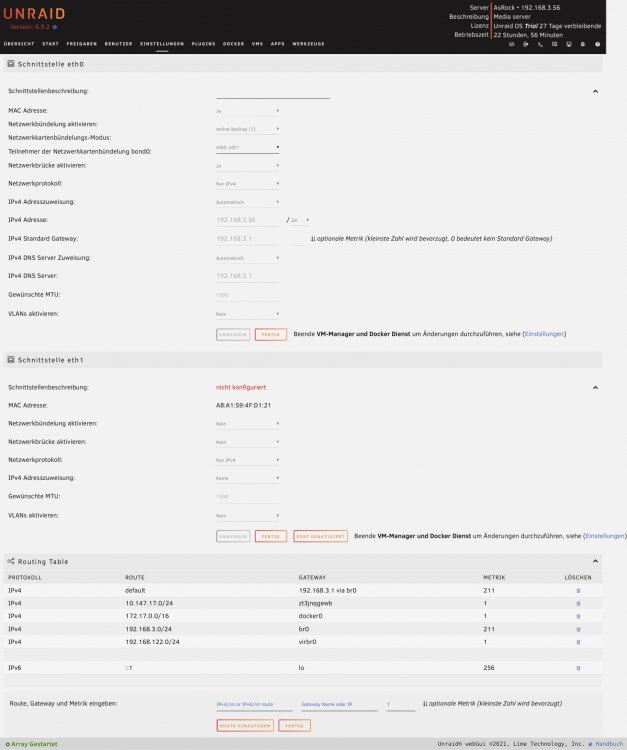The height and width of the screenshot is (750, 627).
Task: Collapse the Routing Table section
Action: [595, 561]
